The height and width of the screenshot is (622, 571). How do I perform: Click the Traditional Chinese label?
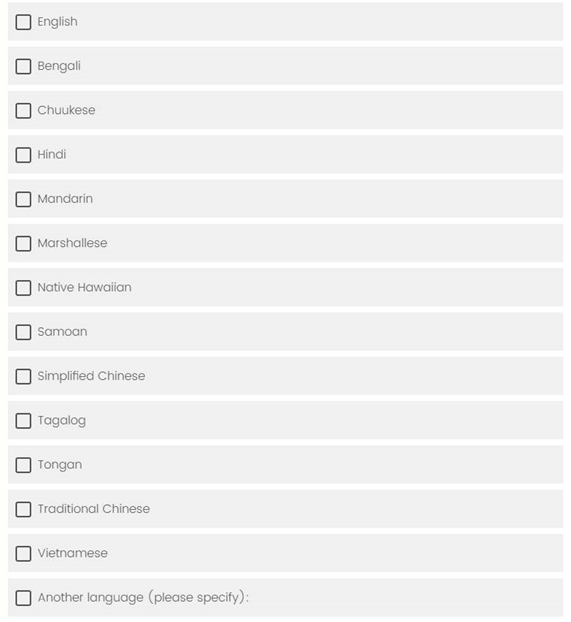click(x=94, y=509)
